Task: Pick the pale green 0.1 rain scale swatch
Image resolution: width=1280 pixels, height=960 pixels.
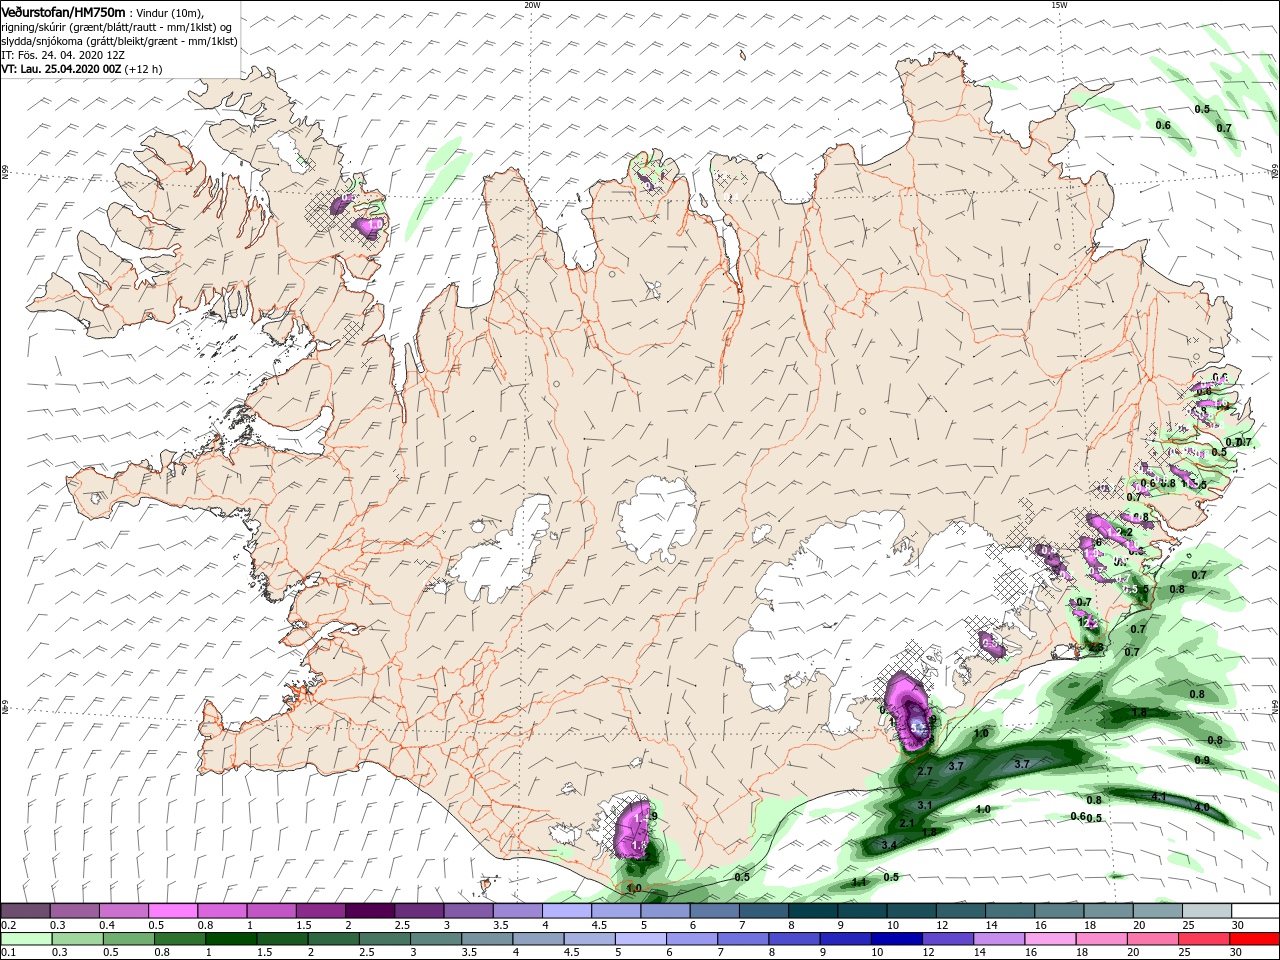Action: [x=26, y=939]
